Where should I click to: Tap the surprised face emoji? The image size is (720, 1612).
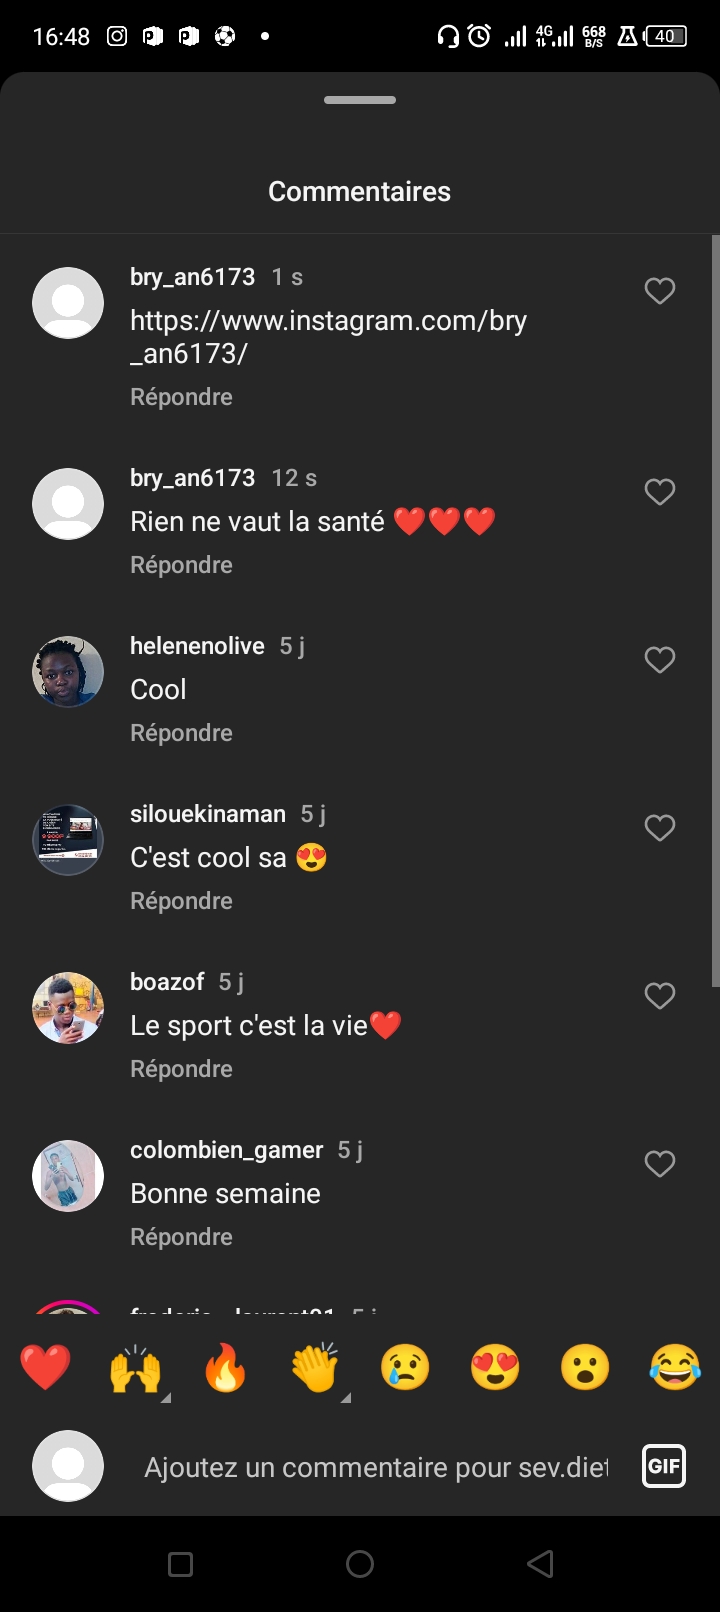click(x=585, y=1368)
